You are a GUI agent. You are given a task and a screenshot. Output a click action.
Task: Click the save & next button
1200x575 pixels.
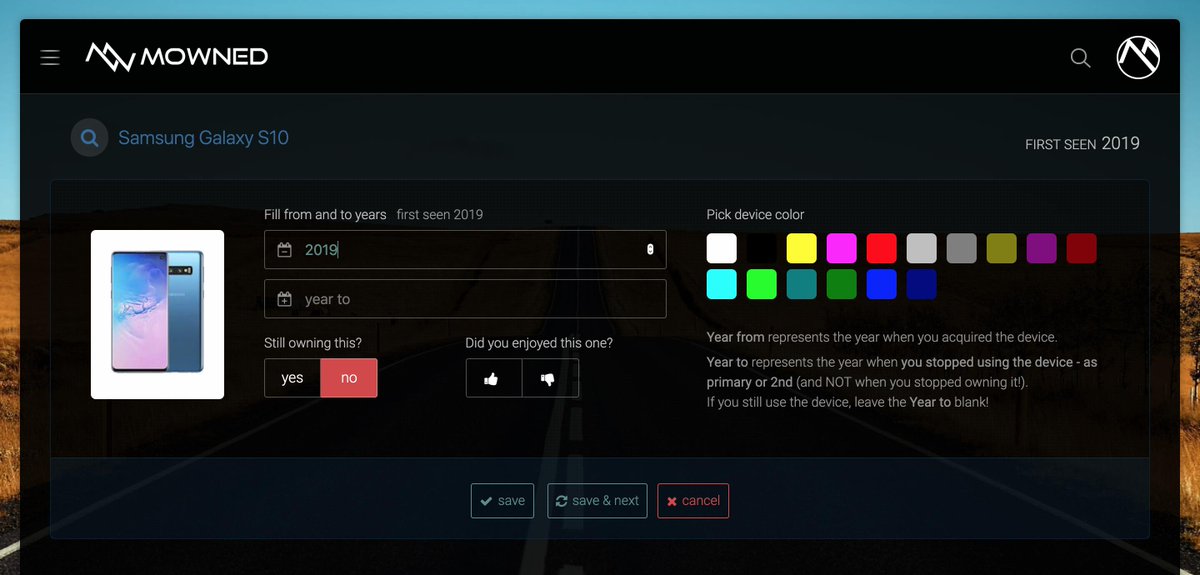point(598,501)
